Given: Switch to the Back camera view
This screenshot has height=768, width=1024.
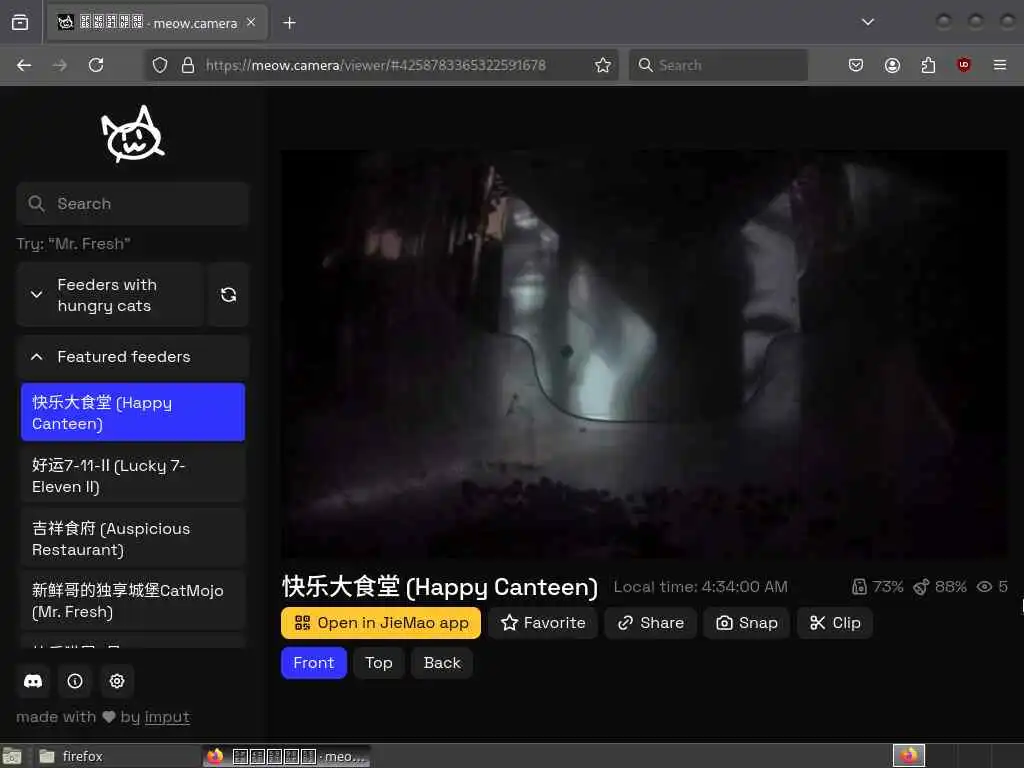Looking at the screenshot, I should 442,663.
